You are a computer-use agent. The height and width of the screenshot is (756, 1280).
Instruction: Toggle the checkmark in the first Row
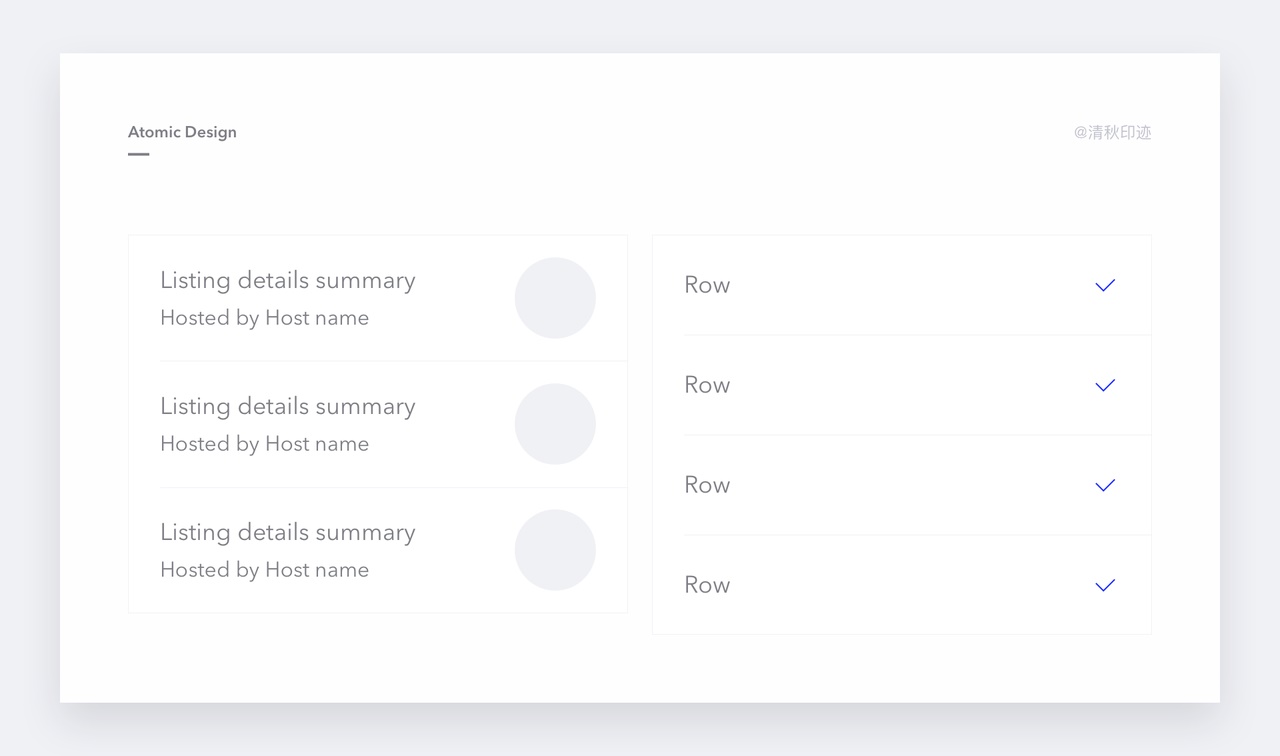(1105, 285)
